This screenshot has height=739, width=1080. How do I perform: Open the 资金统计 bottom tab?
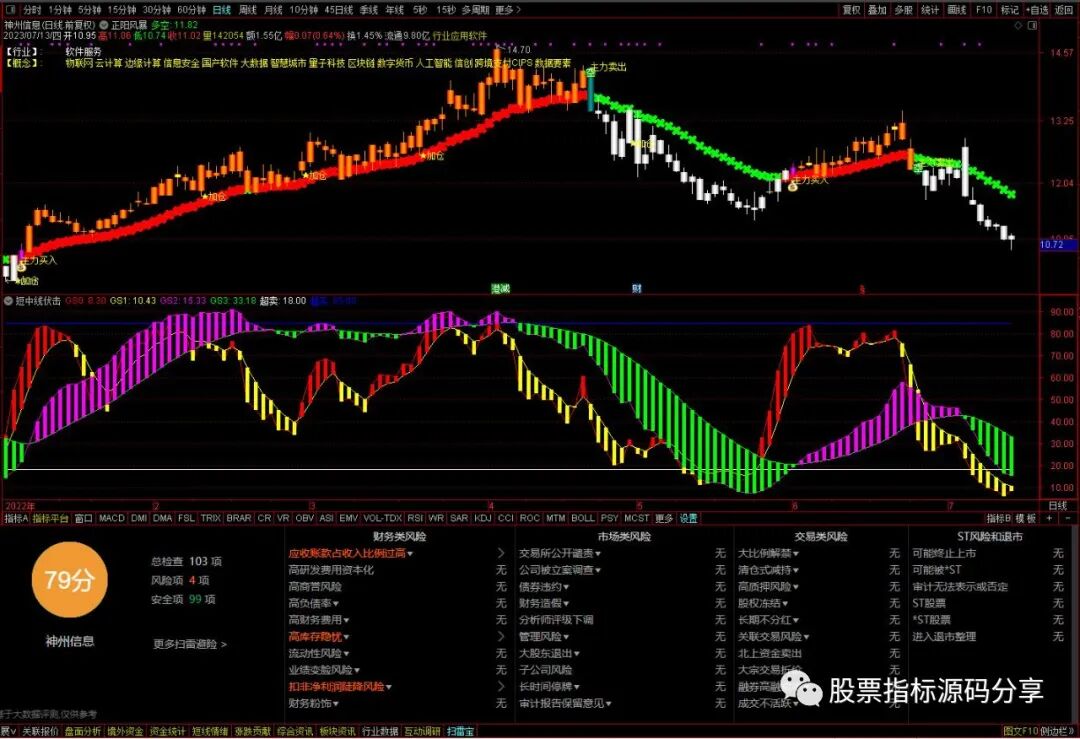pos(167,731)
